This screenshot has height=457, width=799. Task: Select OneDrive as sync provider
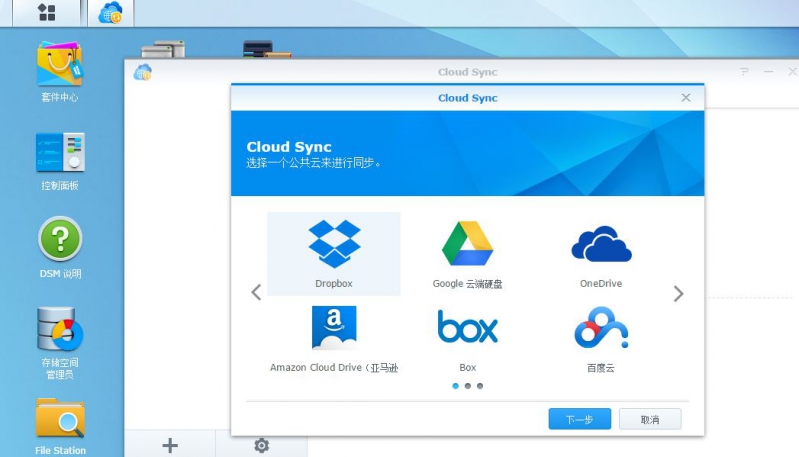(601, 252)
